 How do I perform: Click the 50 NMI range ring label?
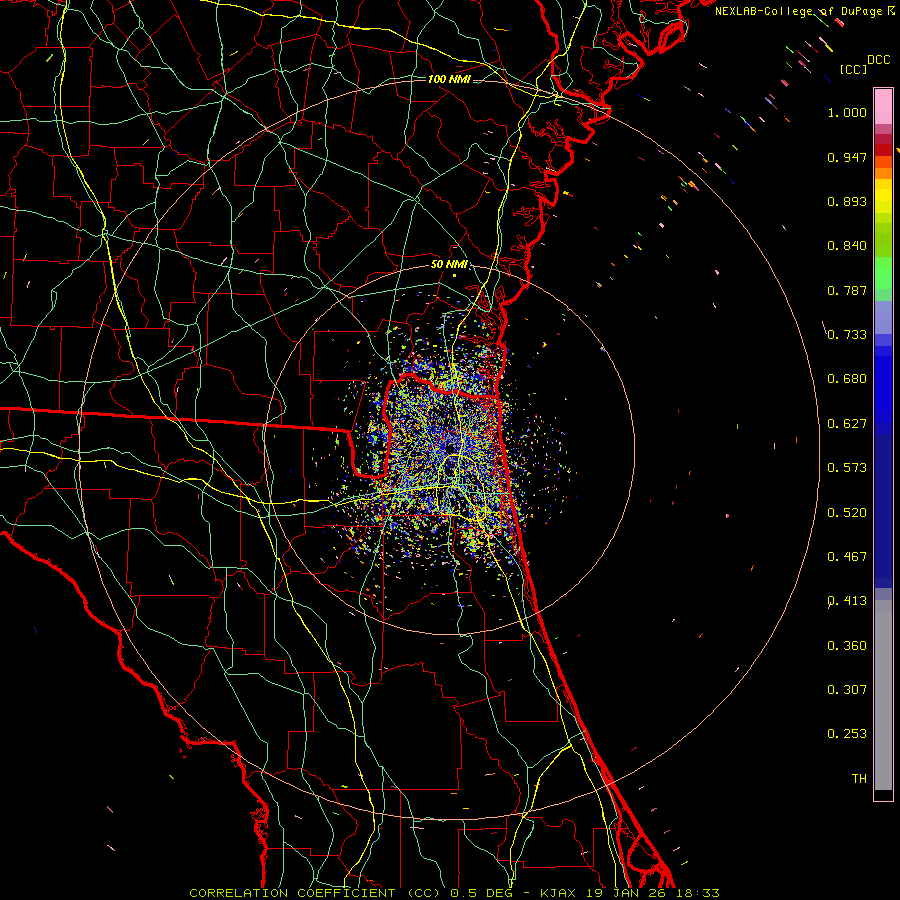(x=449, y=265)
